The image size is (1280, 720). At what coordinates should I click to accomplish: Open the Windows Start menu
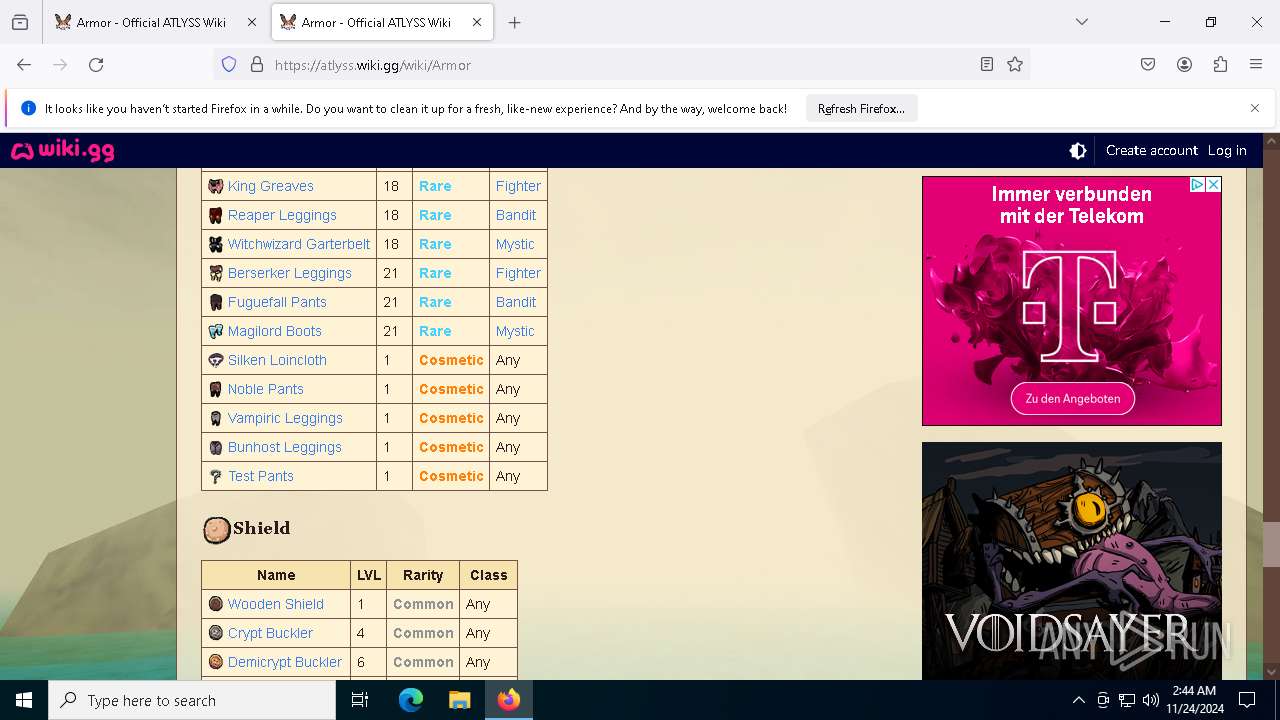[x=24, y=700]
